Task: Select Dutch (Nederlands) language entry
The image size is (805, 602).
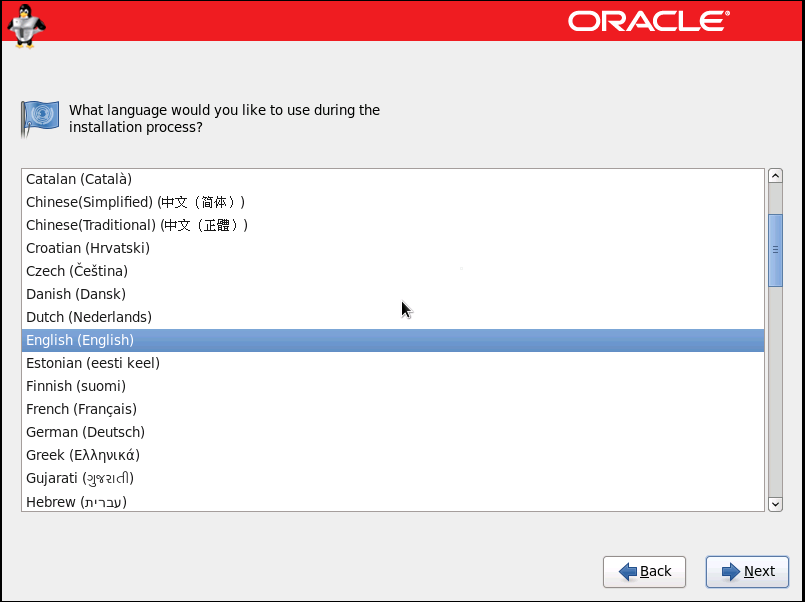Action: [89, 317]
